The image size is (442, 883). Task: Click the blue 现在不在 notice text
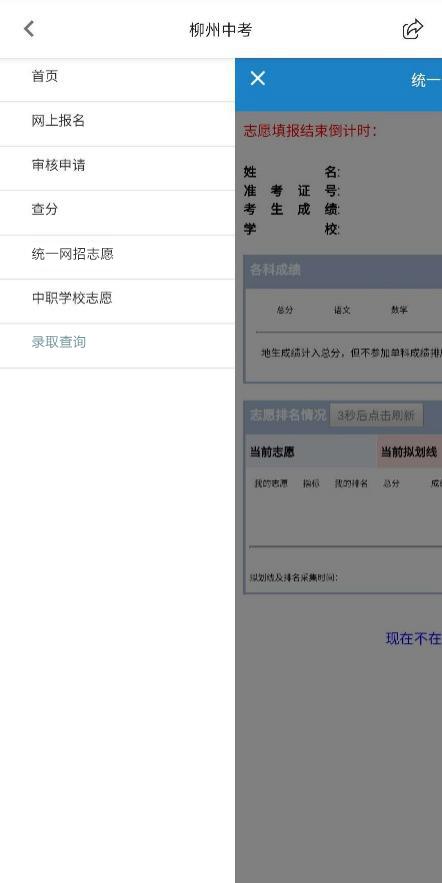413,638
